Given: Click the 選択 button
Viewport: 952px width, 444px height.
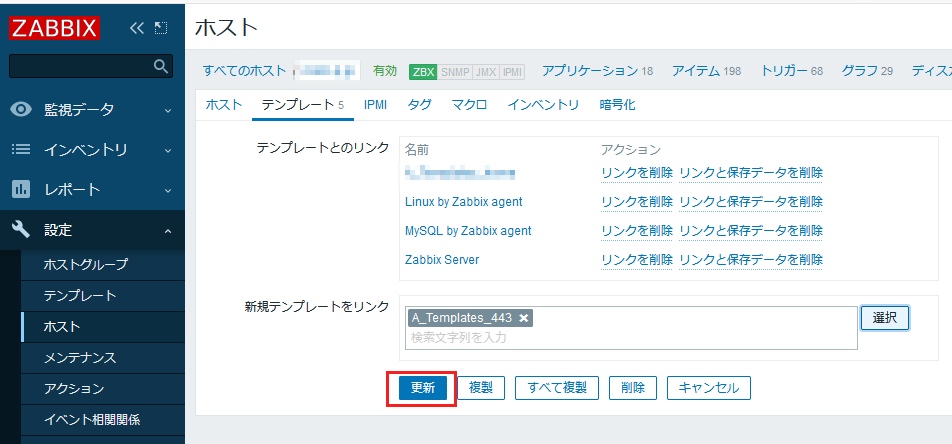Looking at the screenshot, I should pyautogui.click(x=885, y=318).
